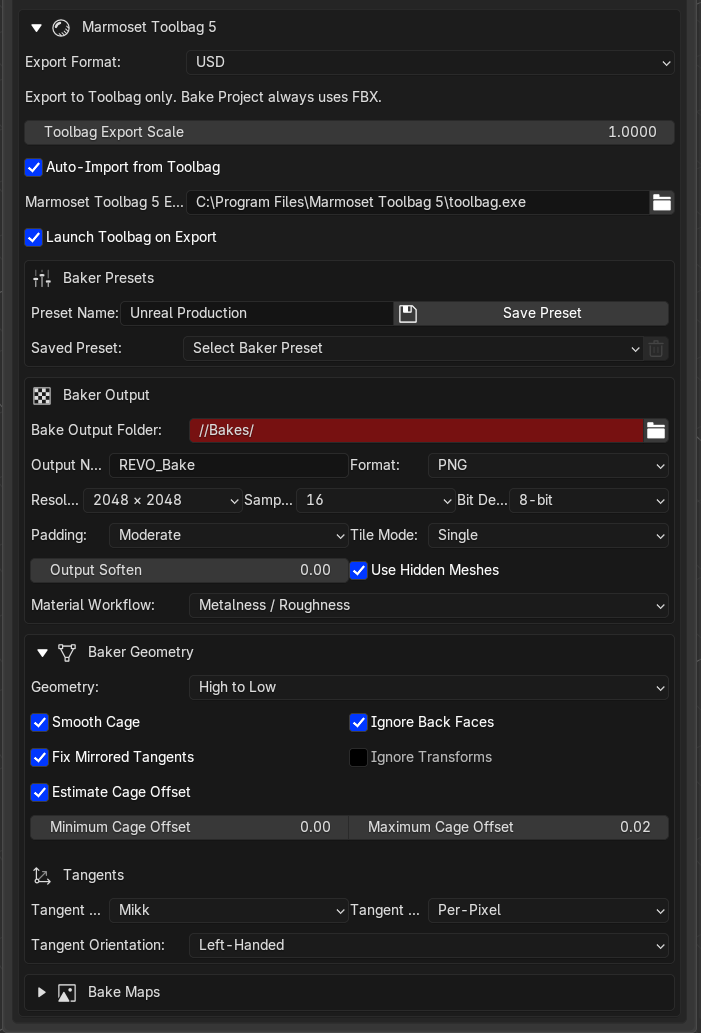Click the Bake Maps image icon
Image resolution: width=701 pixels, height=1033 pixels.
tap(67, 993)
